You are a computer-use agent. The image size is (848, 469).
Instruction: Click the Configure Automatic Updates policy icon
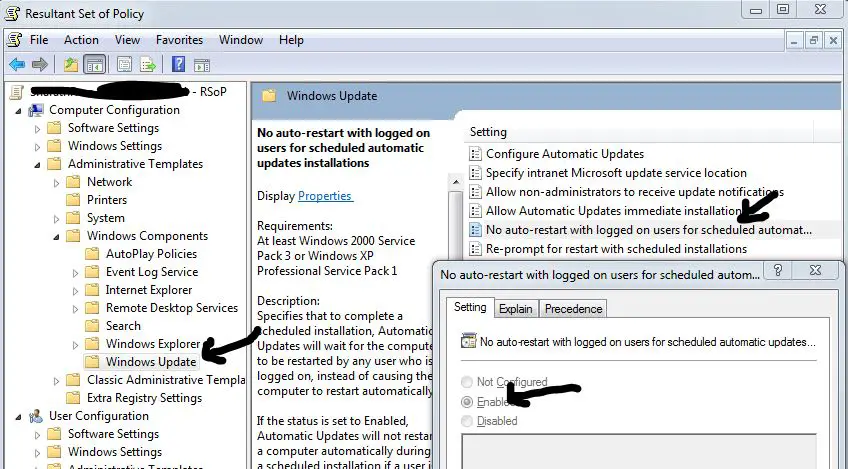coord(475,154)
